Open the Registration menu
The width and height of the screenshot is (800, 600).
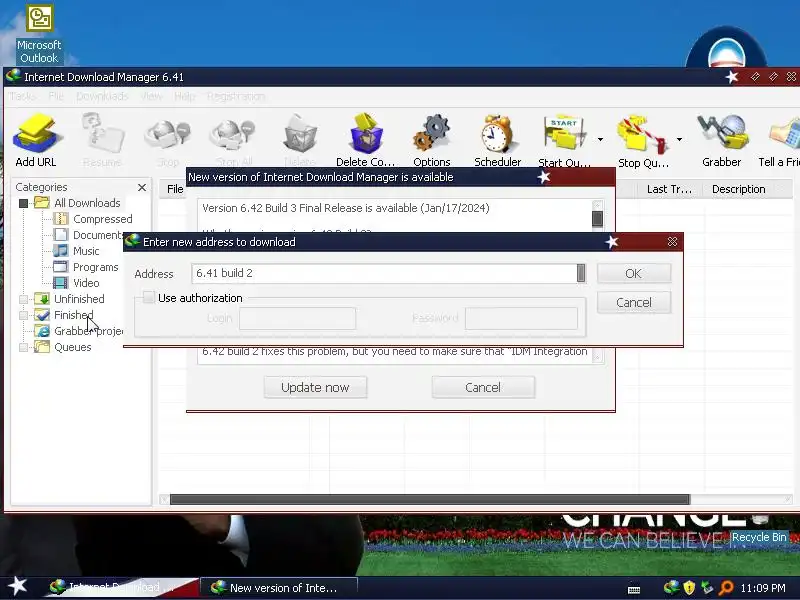coord(236,96)
